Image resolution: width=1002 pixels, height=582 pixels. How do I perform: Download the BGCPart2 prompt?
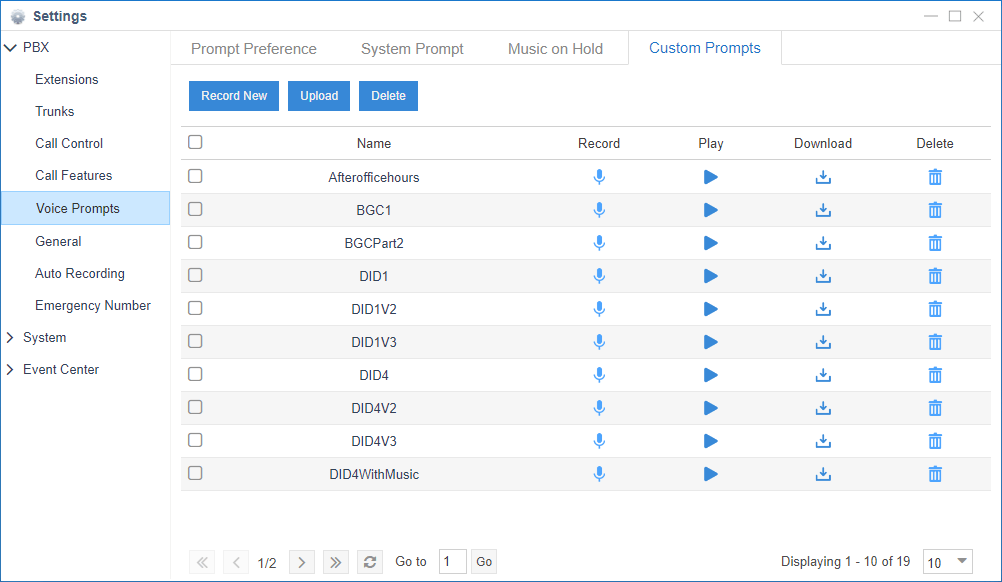823,243
